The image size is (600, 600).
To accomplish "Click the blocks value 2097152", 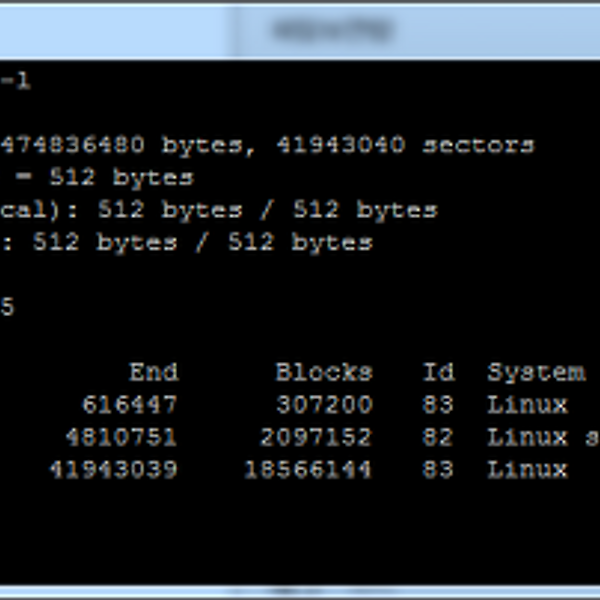I will 316,437.
